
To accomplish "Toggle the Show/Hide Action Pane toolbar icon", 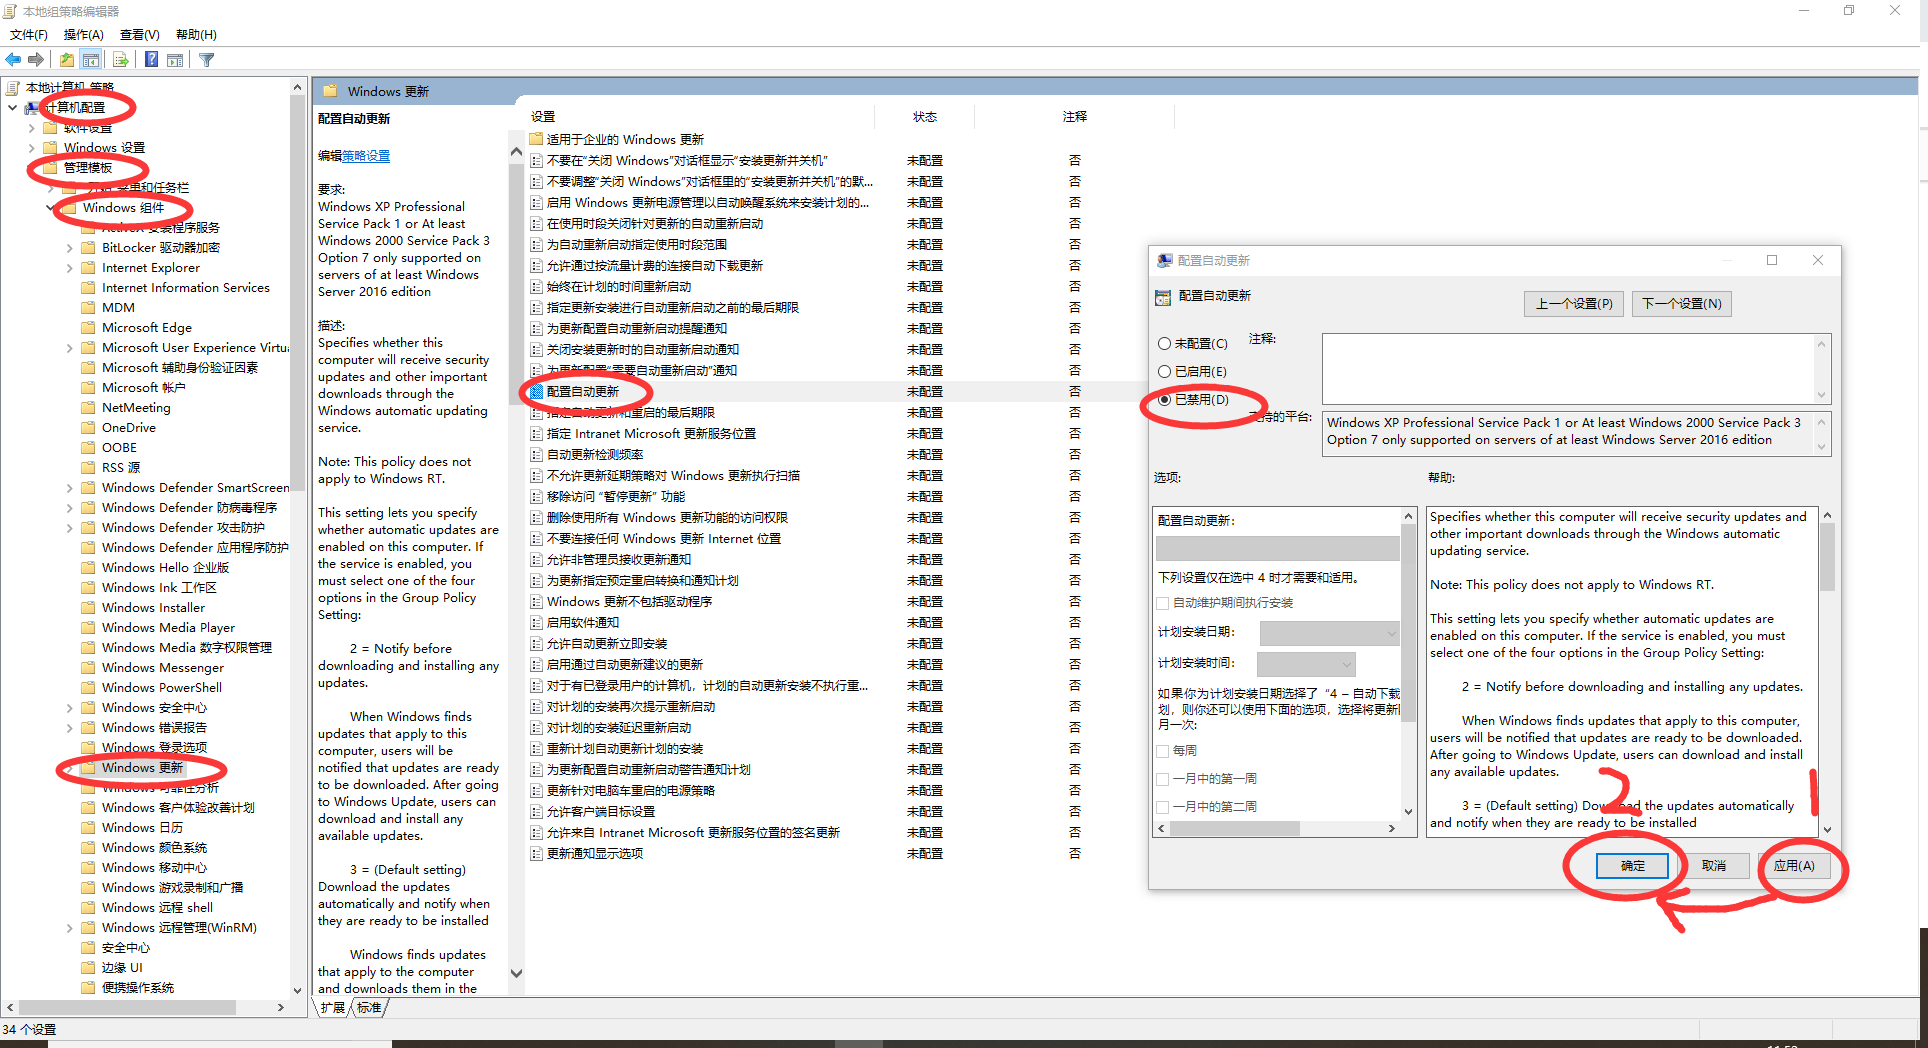I will coord(175,60).
